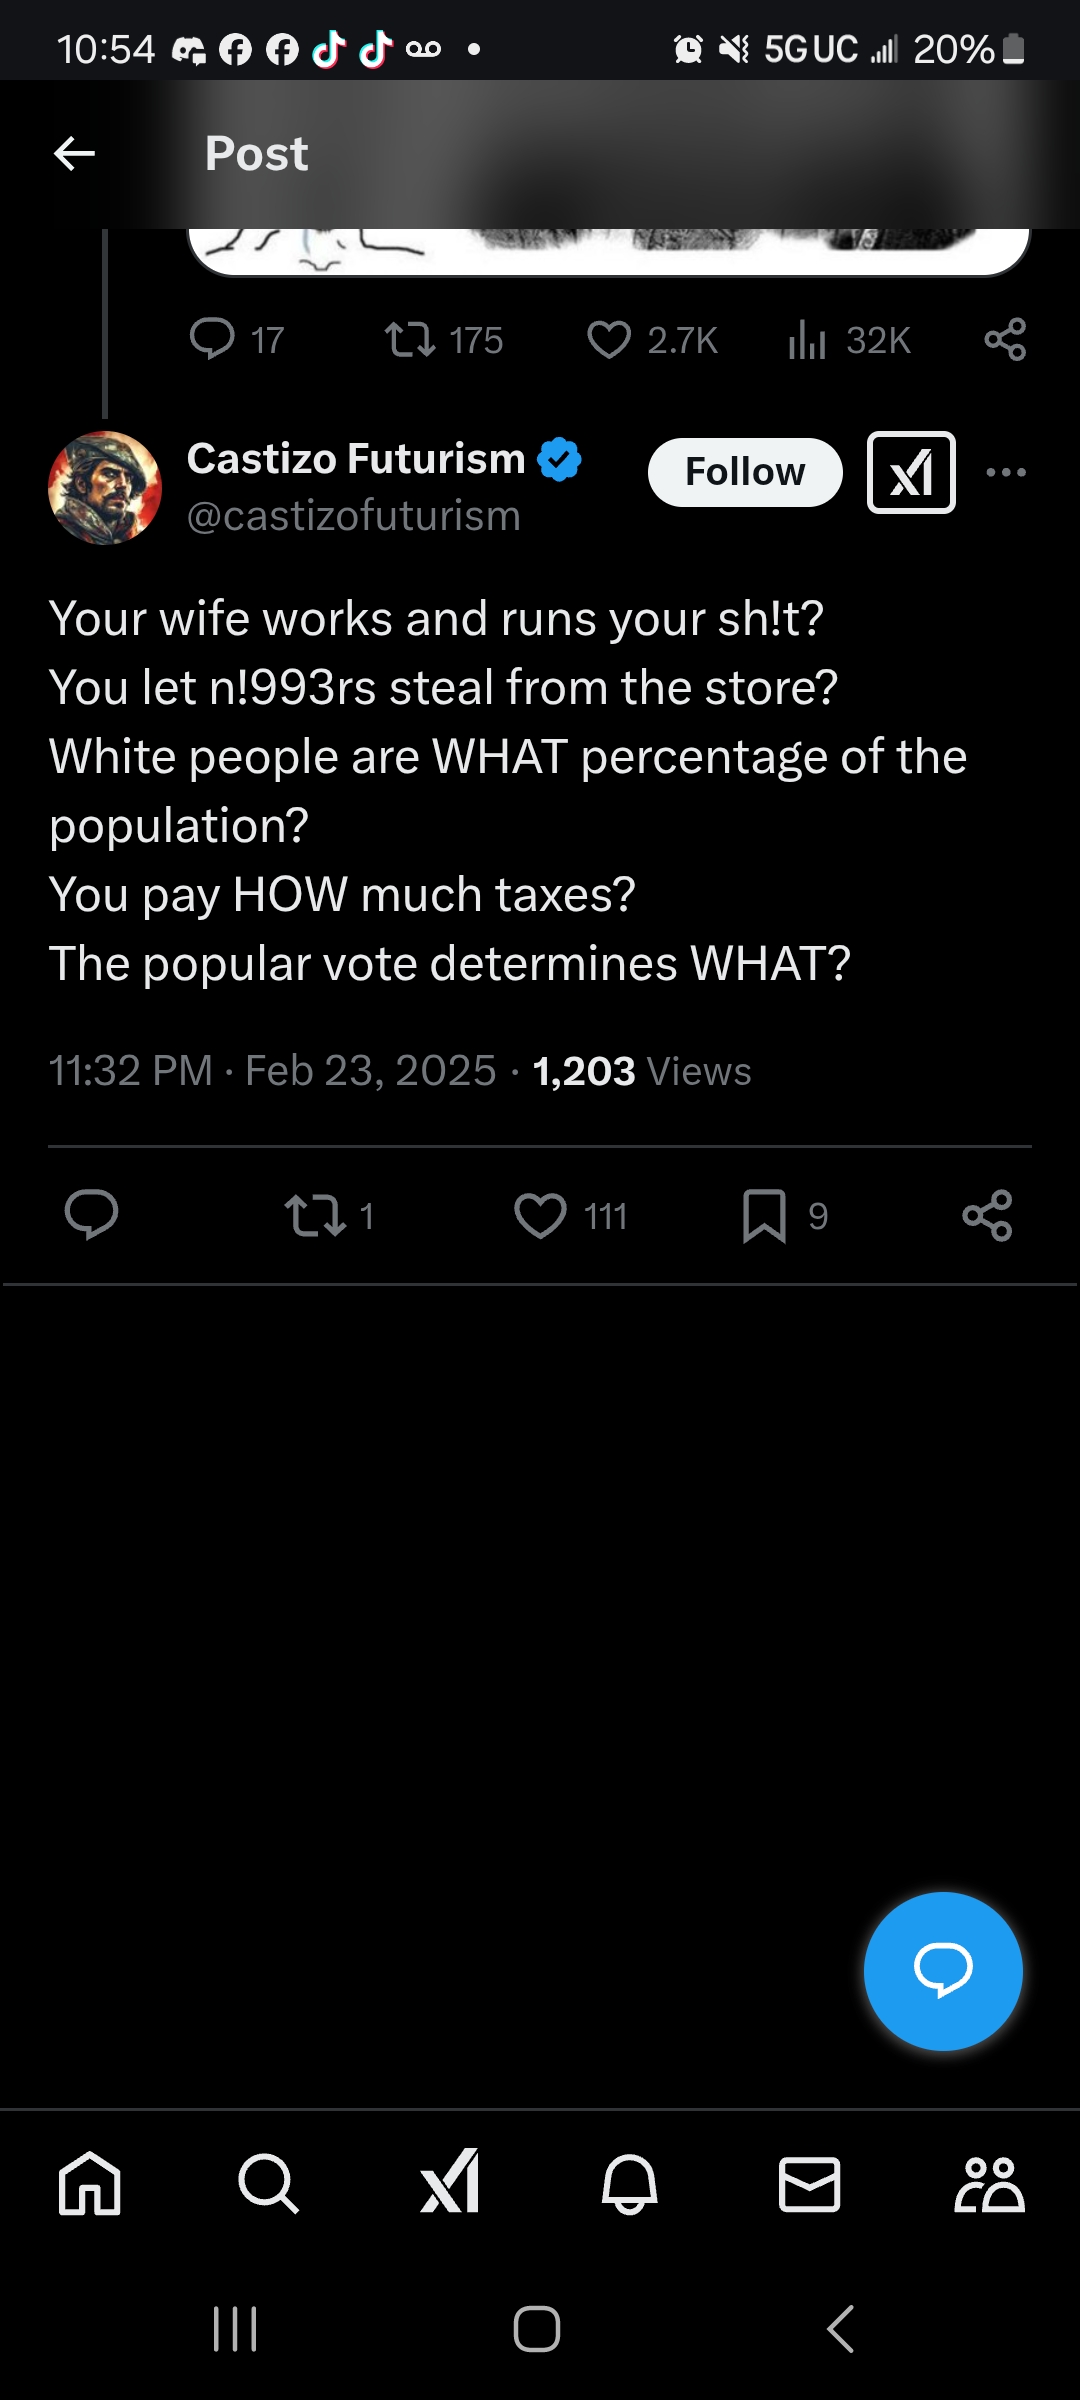The height and width of the screenshot is (2400, 1080).
Task: Like the parent post with 2.7K likes
Action: tap(609, 340)
